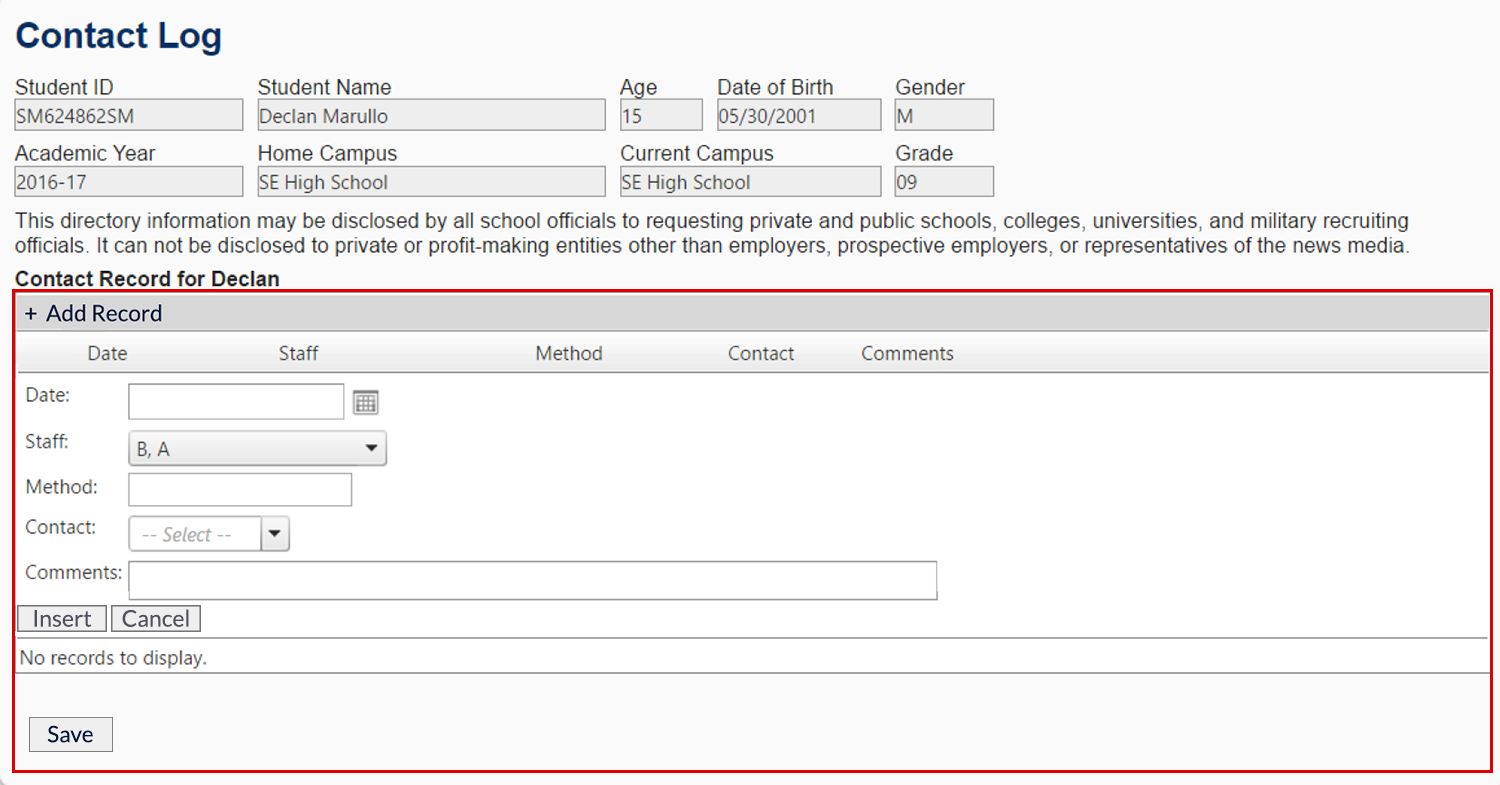Click into the Date input field
This screenshot has width=1500, height=785.
[236, 402]
